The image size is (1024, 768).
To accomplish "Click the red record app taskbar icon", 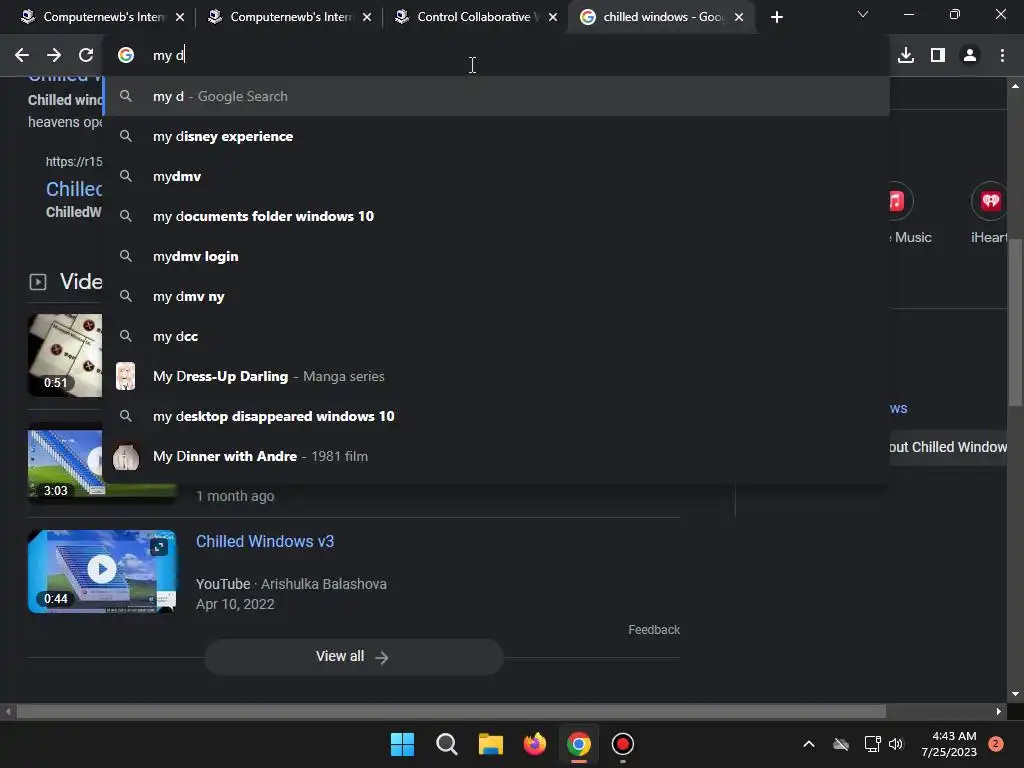I will click(622, 744).
